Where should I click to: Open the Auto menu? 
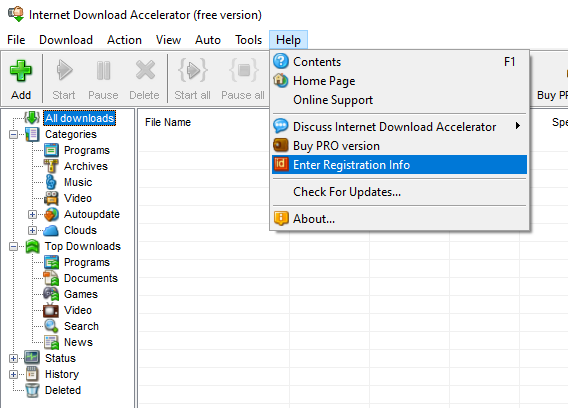[208, 39]
